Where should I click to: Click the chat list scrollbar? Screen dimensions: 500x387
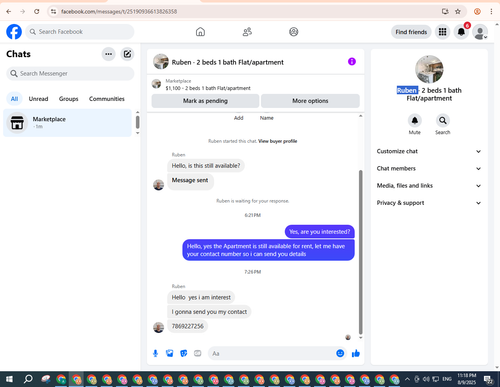tap(137, 122)
